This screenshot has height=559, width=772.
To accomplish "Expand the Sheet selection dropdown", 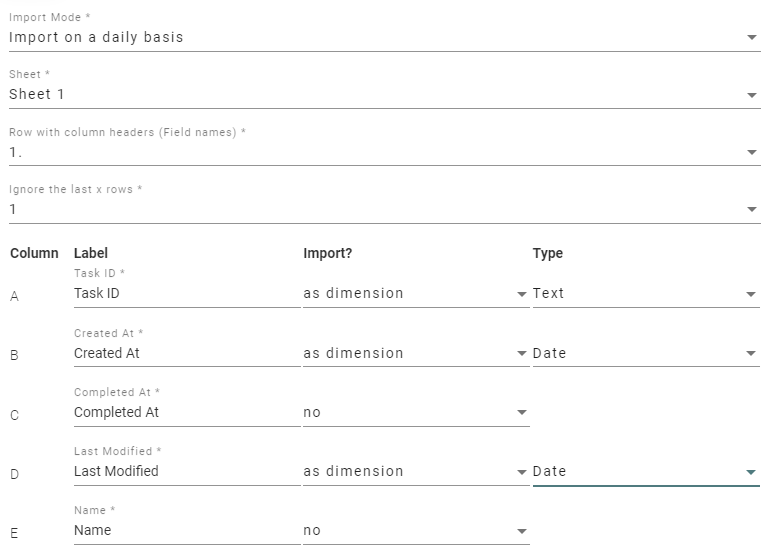I will (x=380, y=94).
